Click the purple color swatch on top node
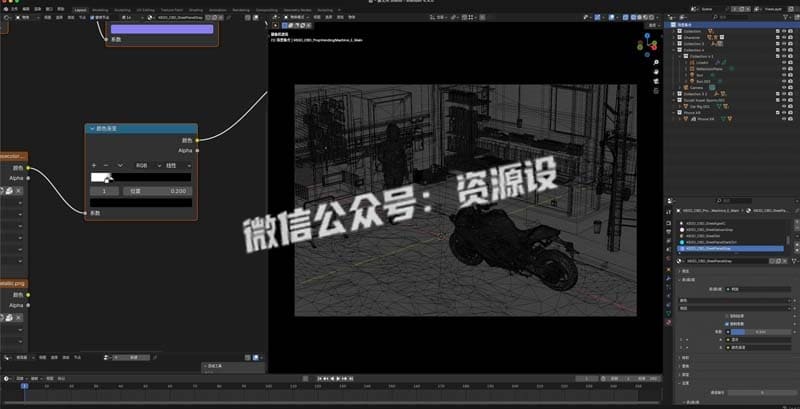This screenshot has height=409, width=800. click(x=162, y=29)
